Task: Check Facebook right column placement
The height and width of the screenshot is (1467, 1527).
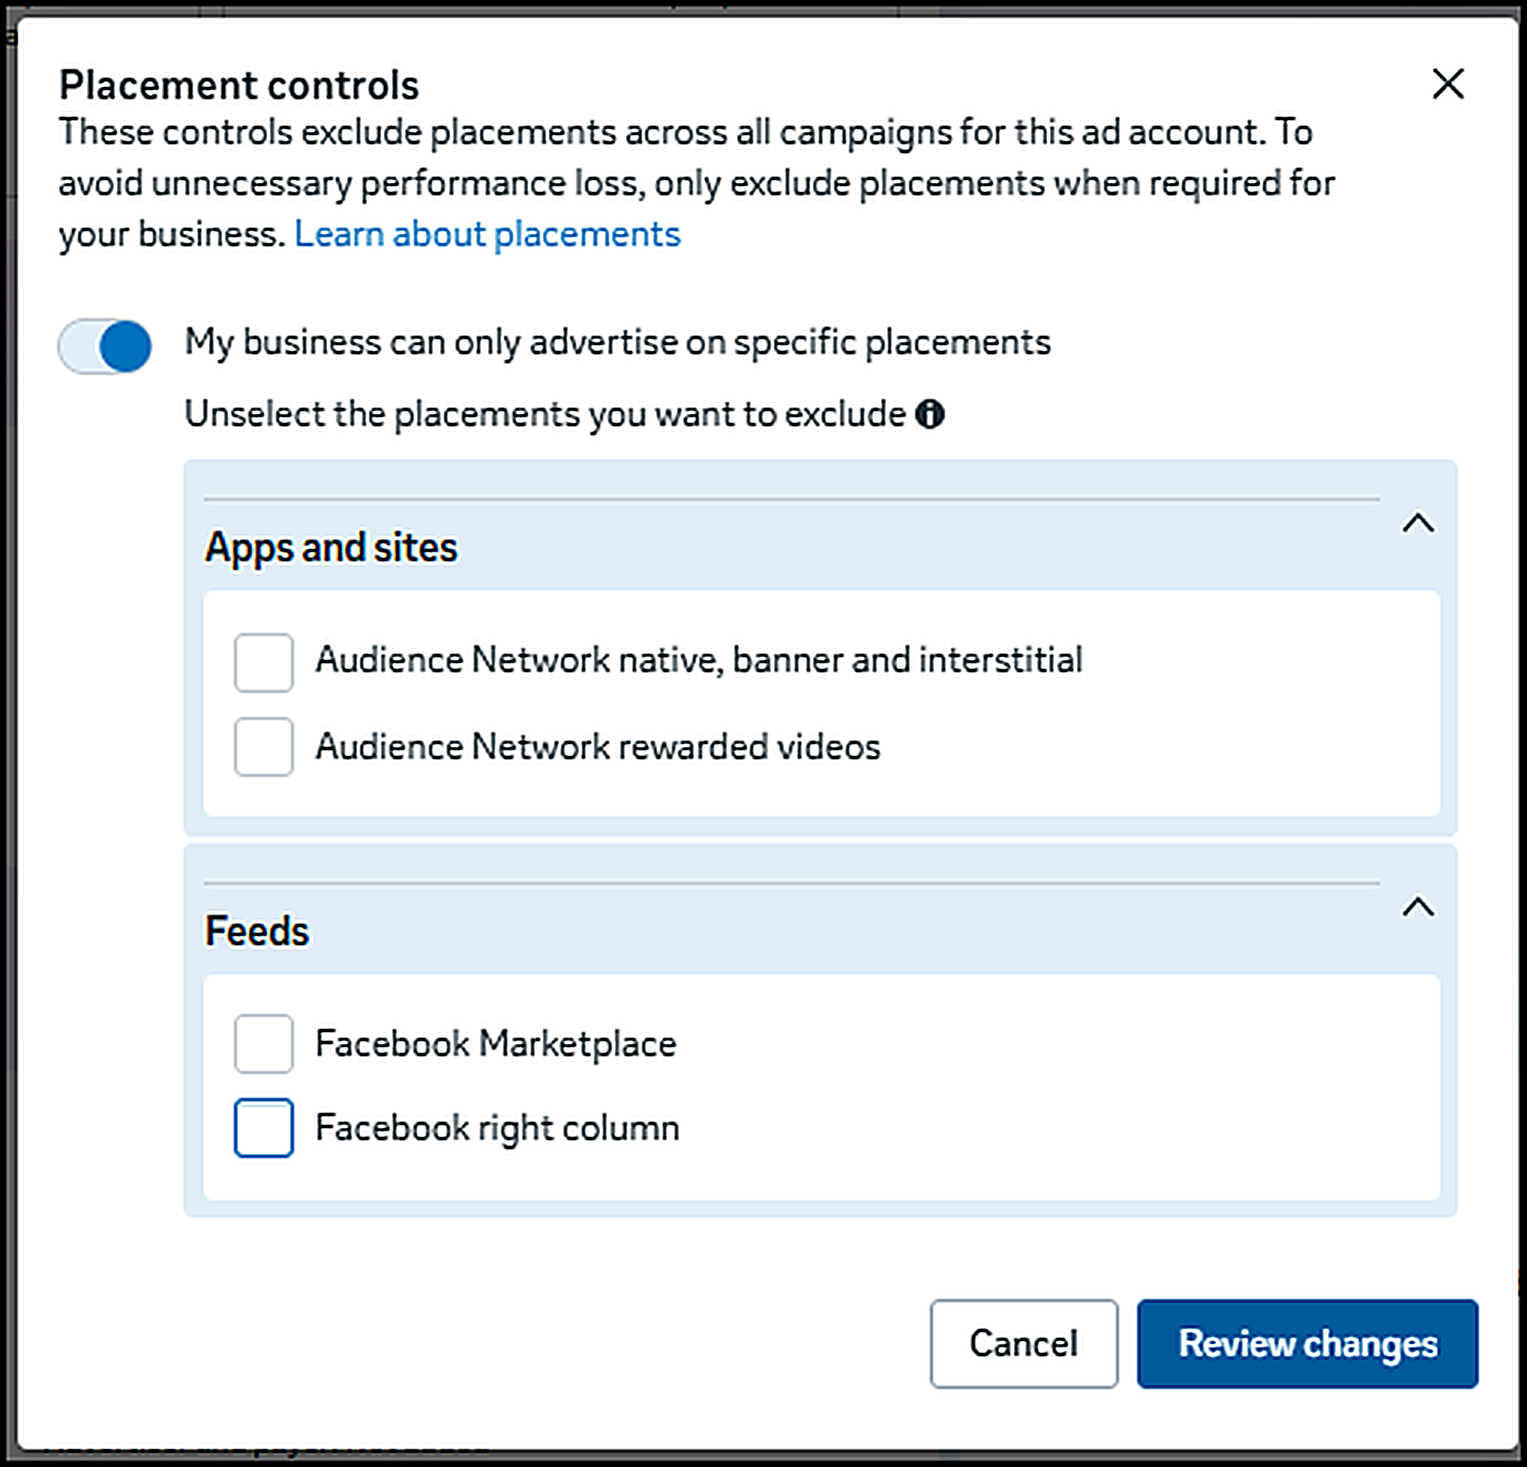Action: 264,1128
